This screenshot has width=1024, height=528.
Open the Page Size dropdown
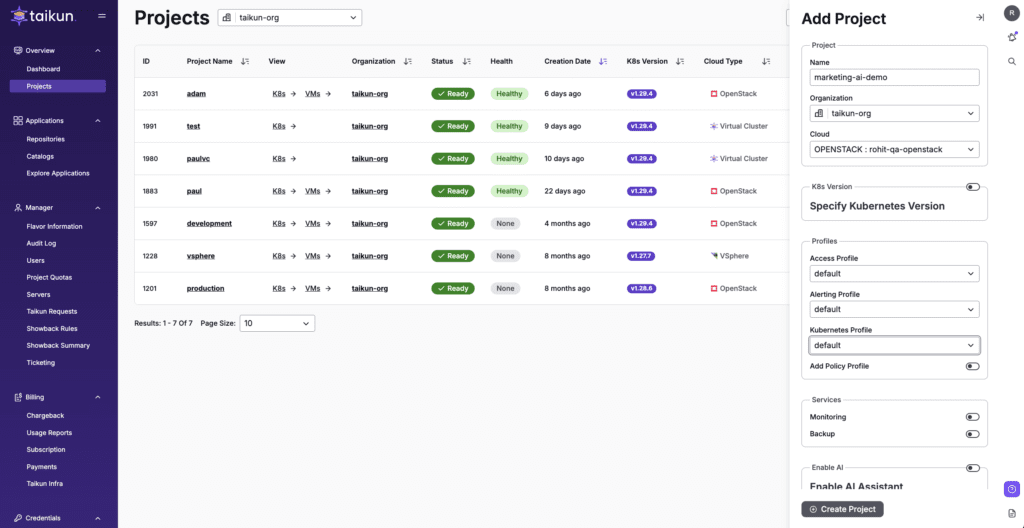[x=277, y=323]
